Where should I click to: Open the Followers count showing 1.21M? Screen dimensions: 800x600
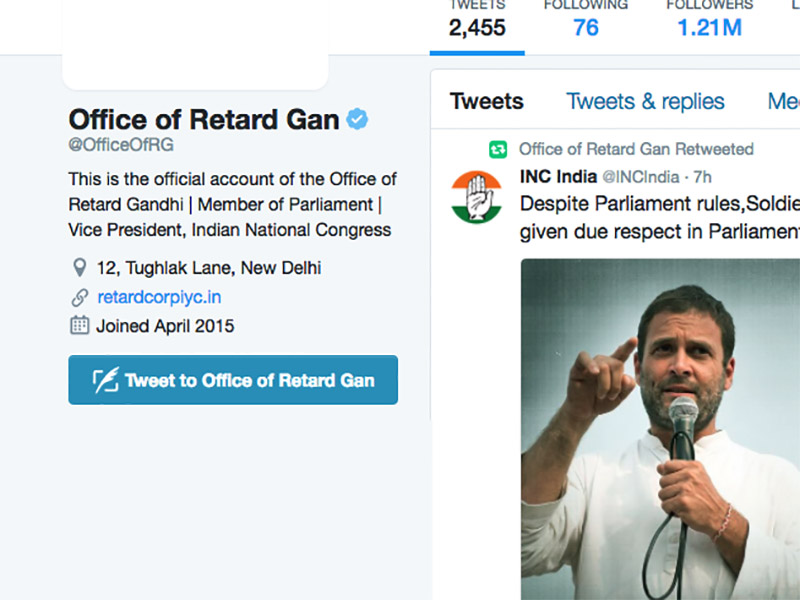point(710,21)
